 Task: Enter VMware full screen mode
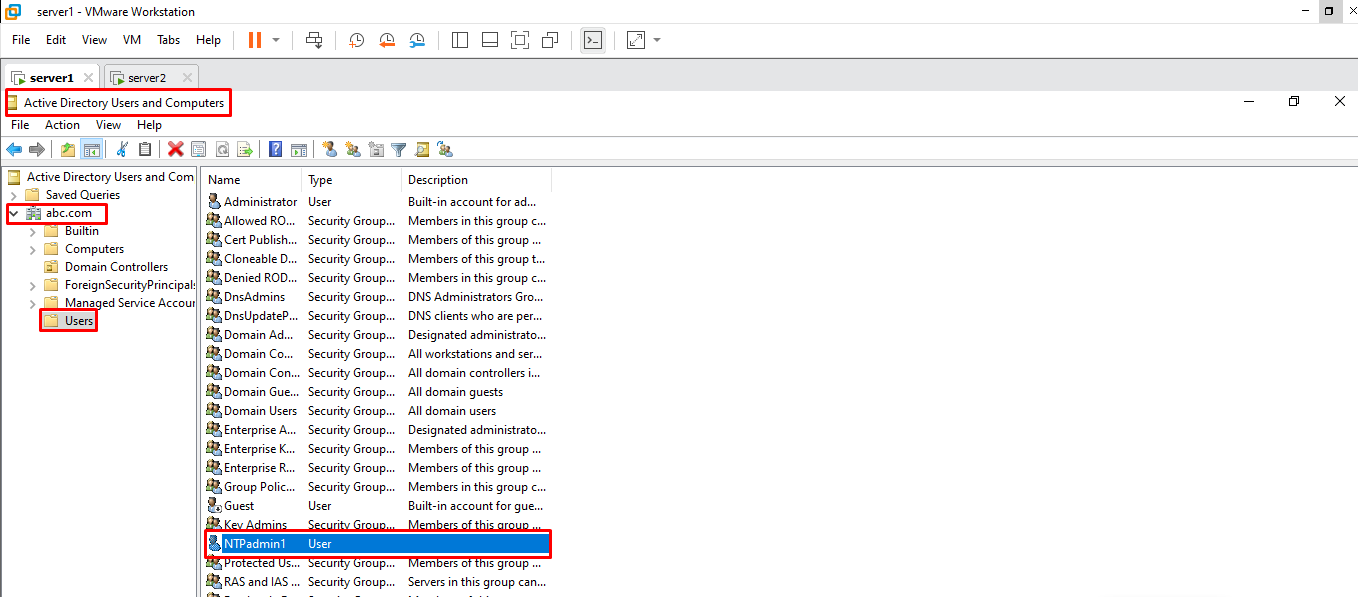(520, 40)
